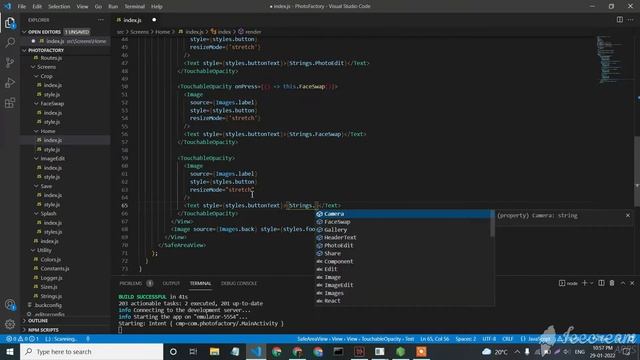Open the Terminal menu

click(135, 7)
